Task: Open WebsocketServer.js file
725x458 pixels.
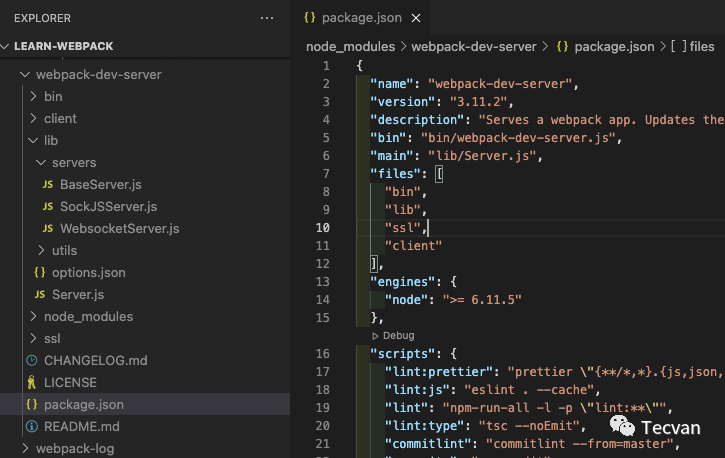Action: (x=120, y=229)
